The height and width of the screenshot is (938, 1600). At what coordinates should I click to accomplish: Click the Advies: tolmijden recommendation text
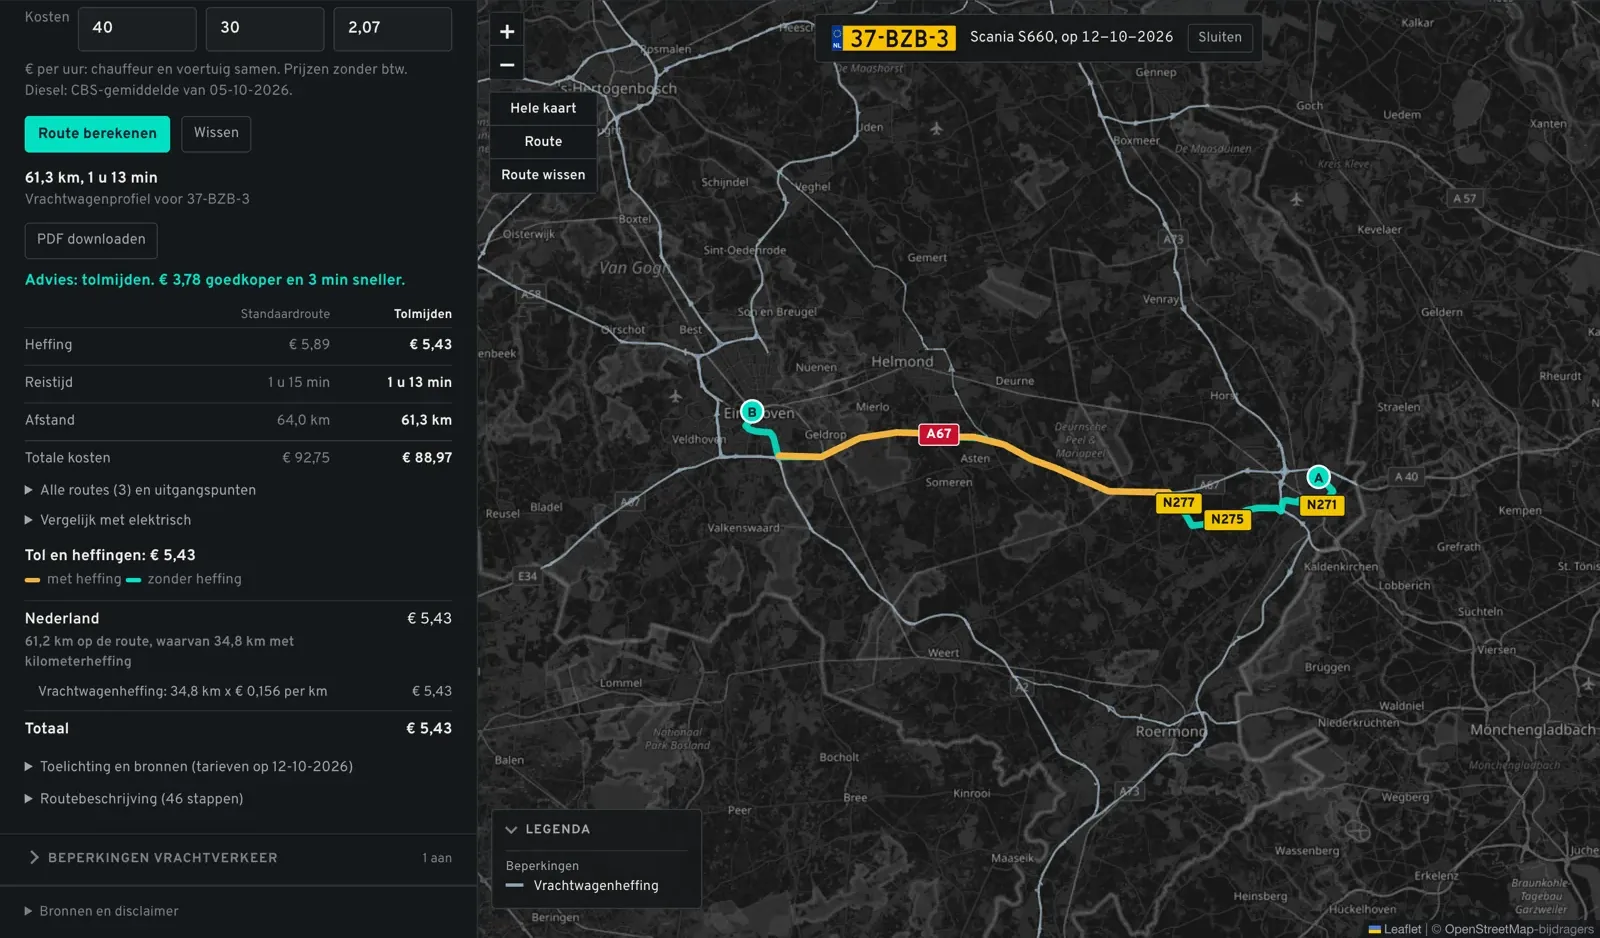pyautogui.click(x=215, y=280)
